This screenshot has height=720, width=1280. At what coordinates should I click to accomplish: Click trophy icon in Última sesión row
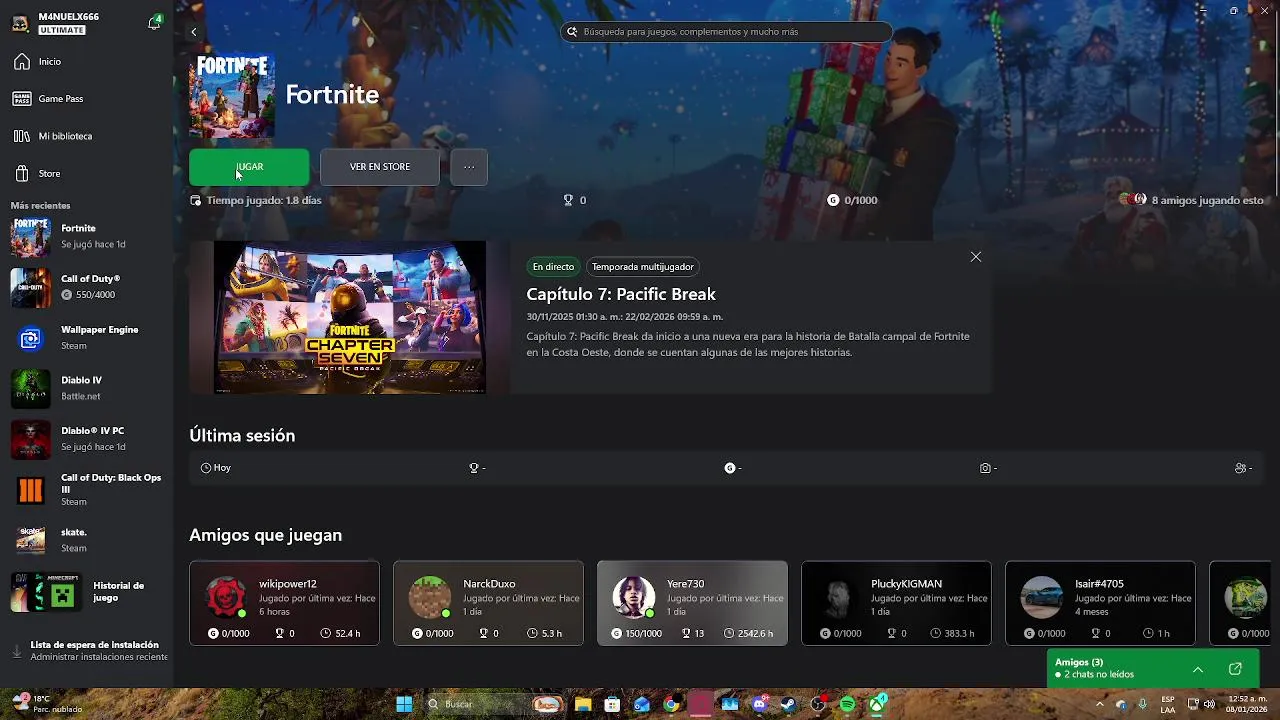(474, 468)
